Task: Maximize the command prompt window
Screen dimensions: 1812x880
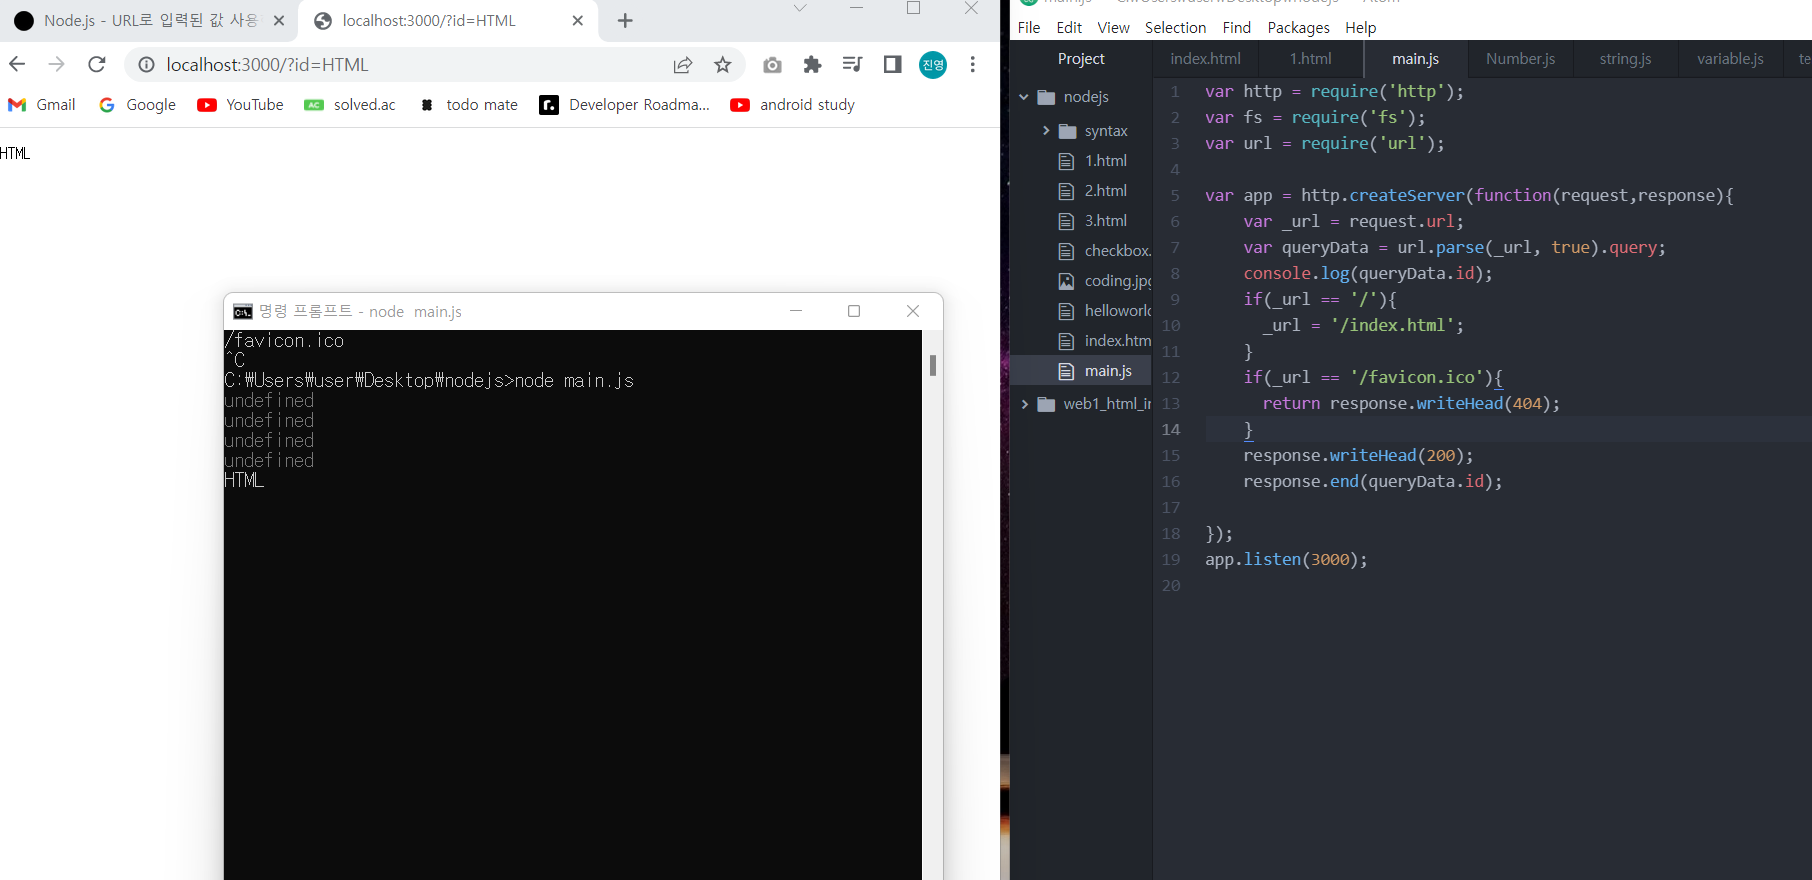Action: pyautogui.click(x=854, y=311)
